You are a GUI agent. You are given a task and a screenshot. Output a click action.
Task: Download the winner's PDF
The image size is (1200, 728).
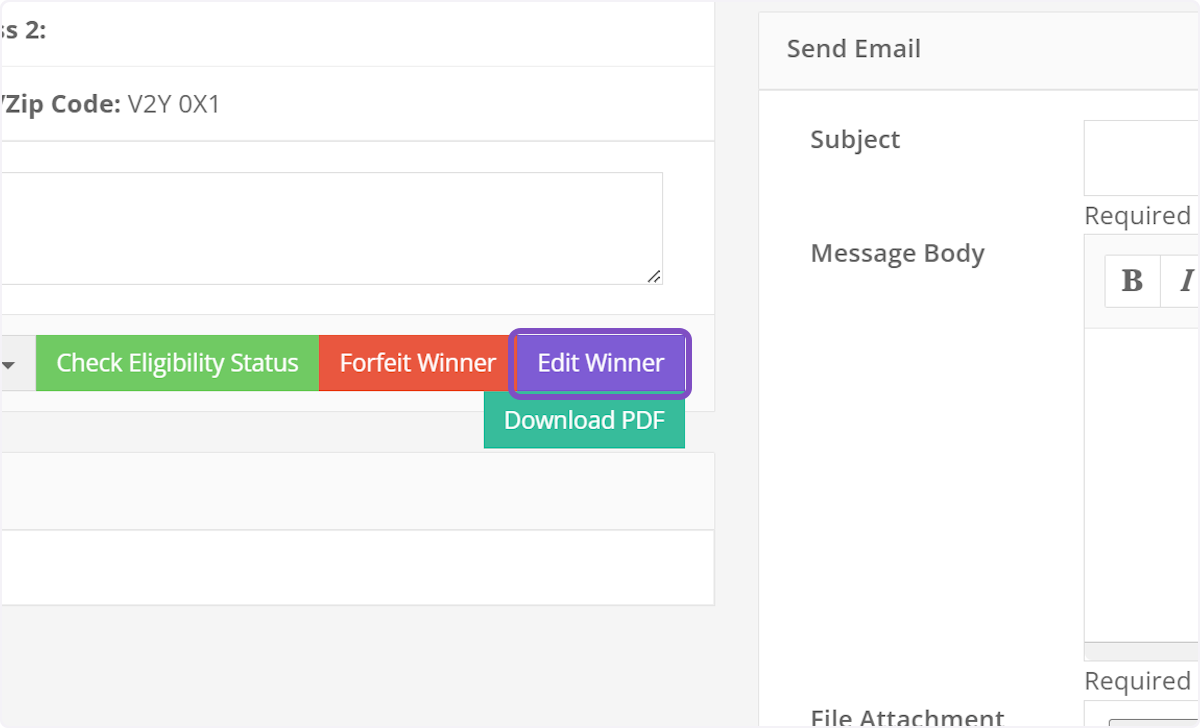coord(584,420)
